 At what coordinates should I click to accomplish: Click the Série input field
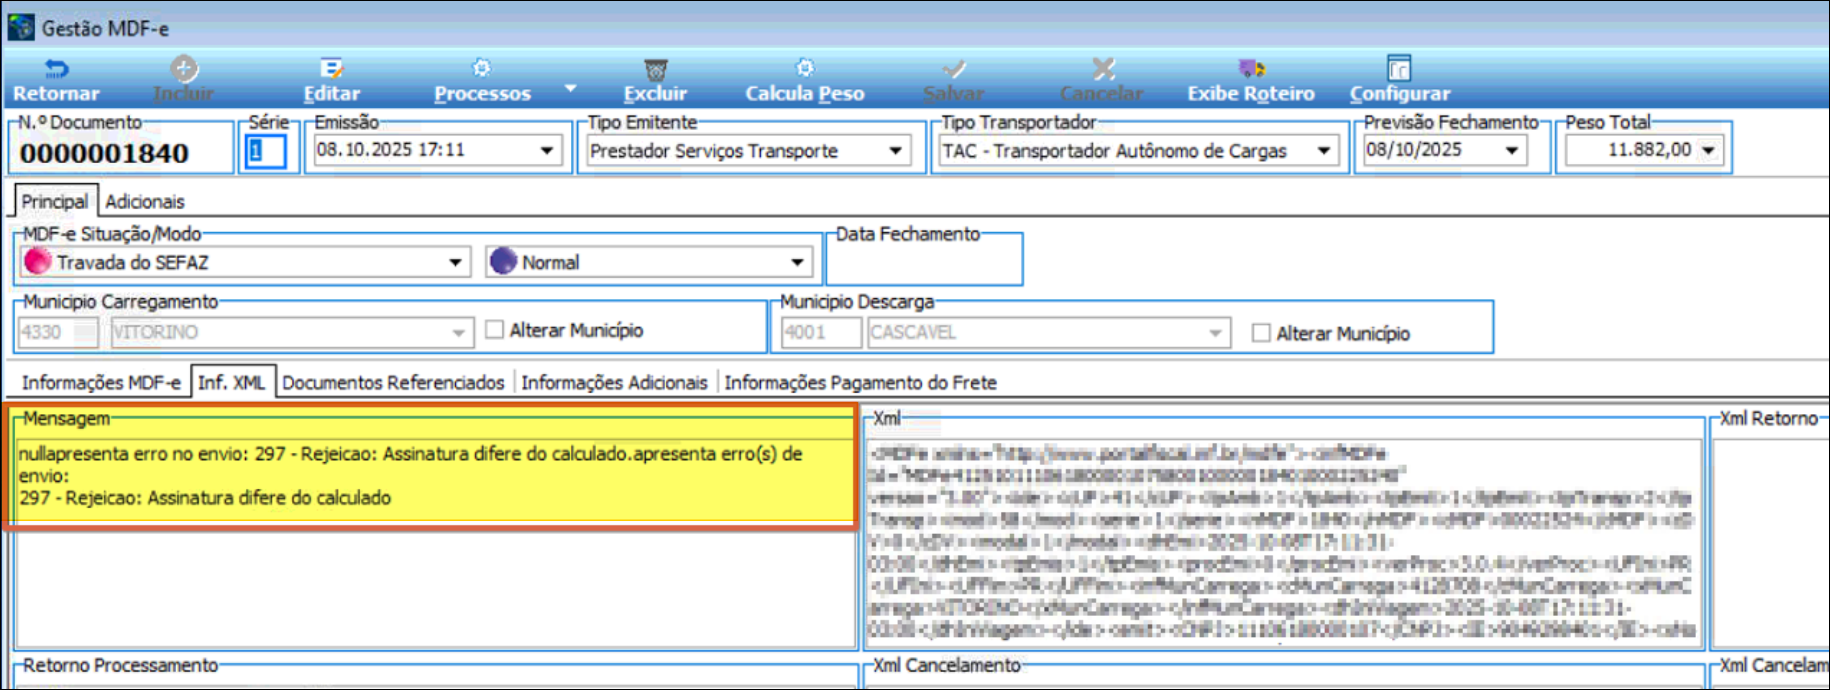pyautogui.click(x=266, y=151)
